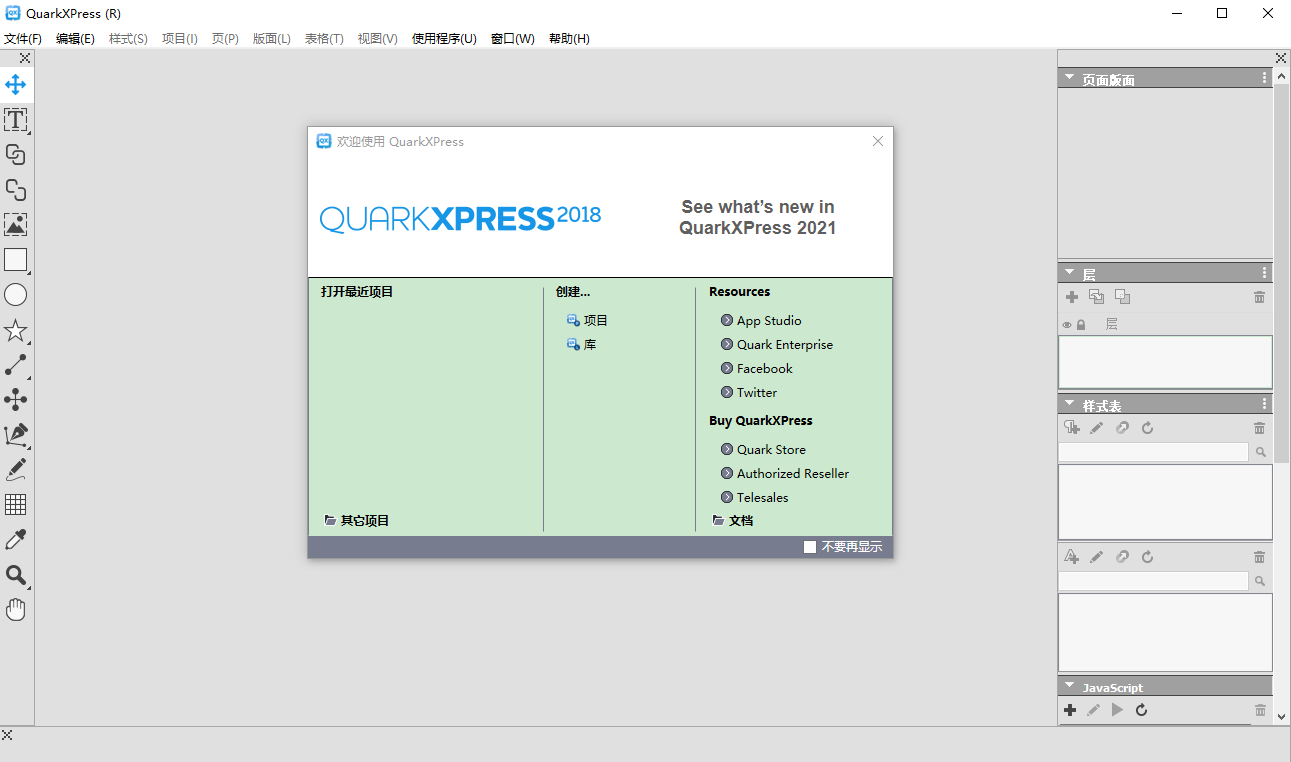1291x762 pixels.
Task: Collapse the 样式表 panel triangle
Action: pyautogui.click(x=1069, y=404)
